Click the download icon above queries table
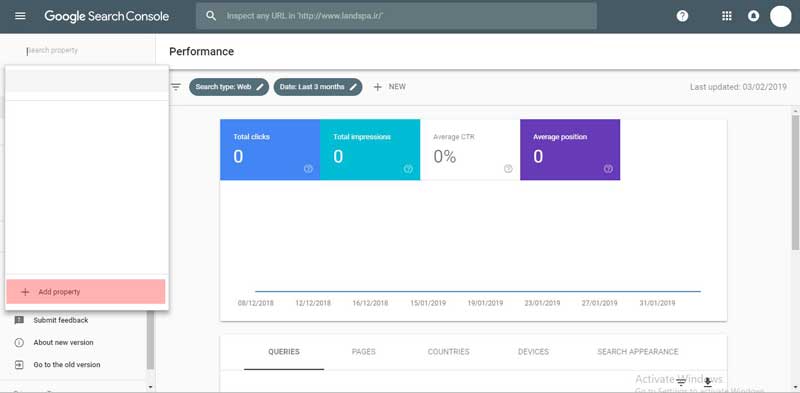 click(x=708, y=382)
